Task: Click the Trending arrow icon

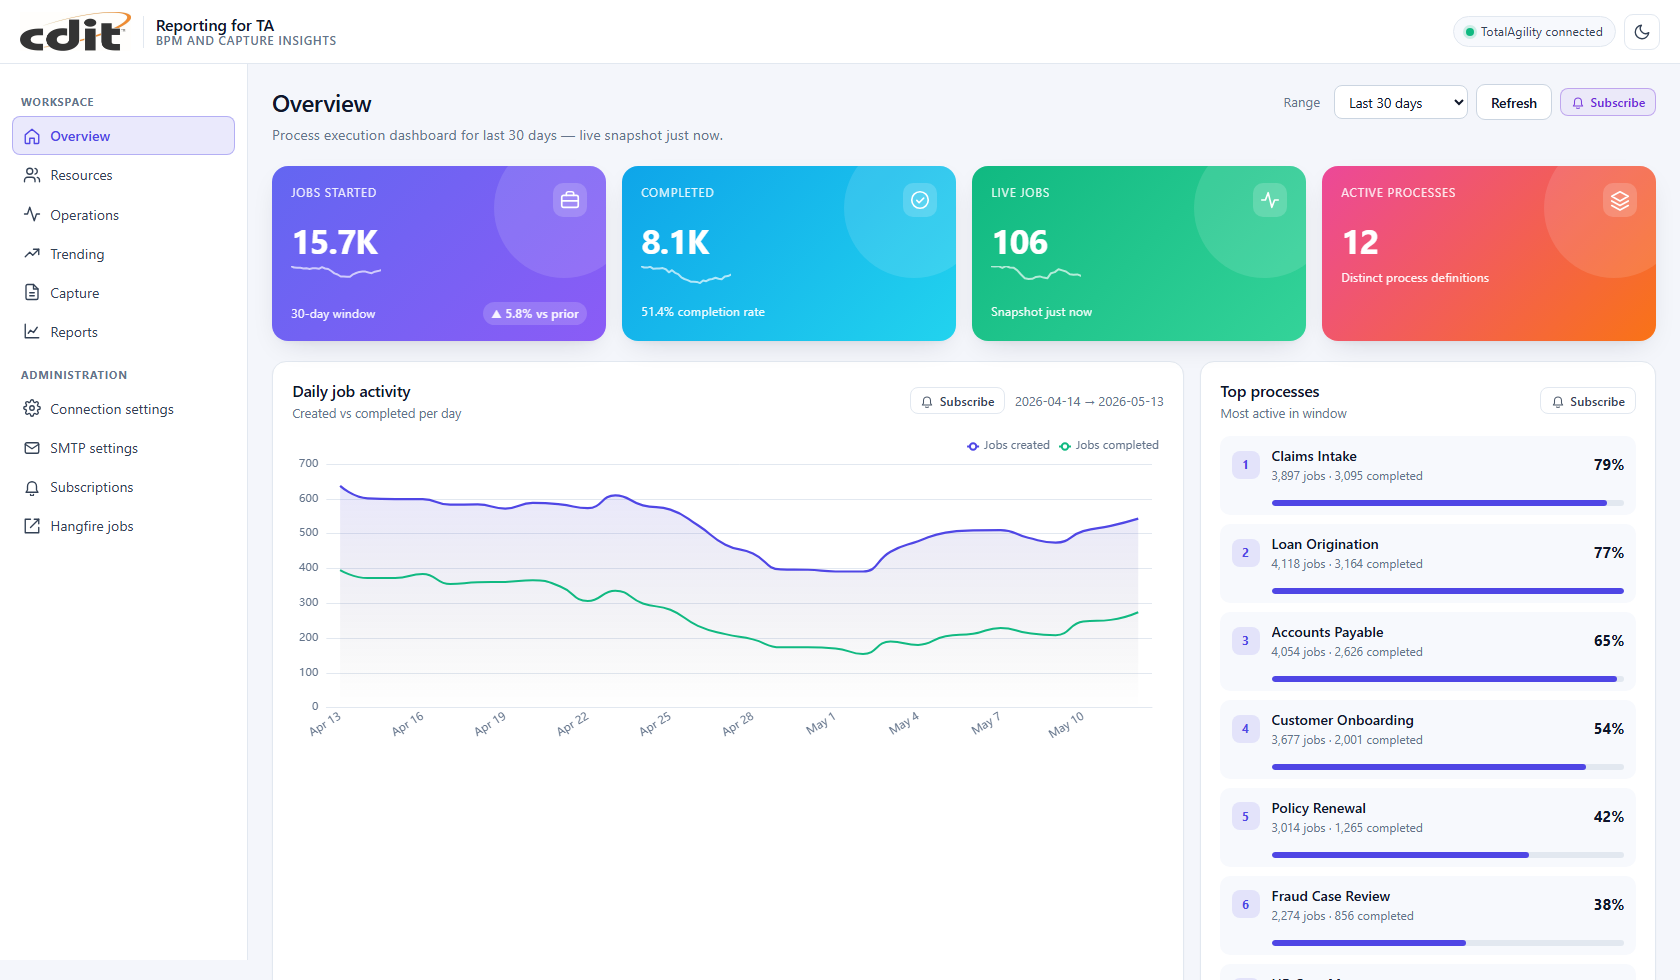Action: pyautogui.click(x=32, y=253)
